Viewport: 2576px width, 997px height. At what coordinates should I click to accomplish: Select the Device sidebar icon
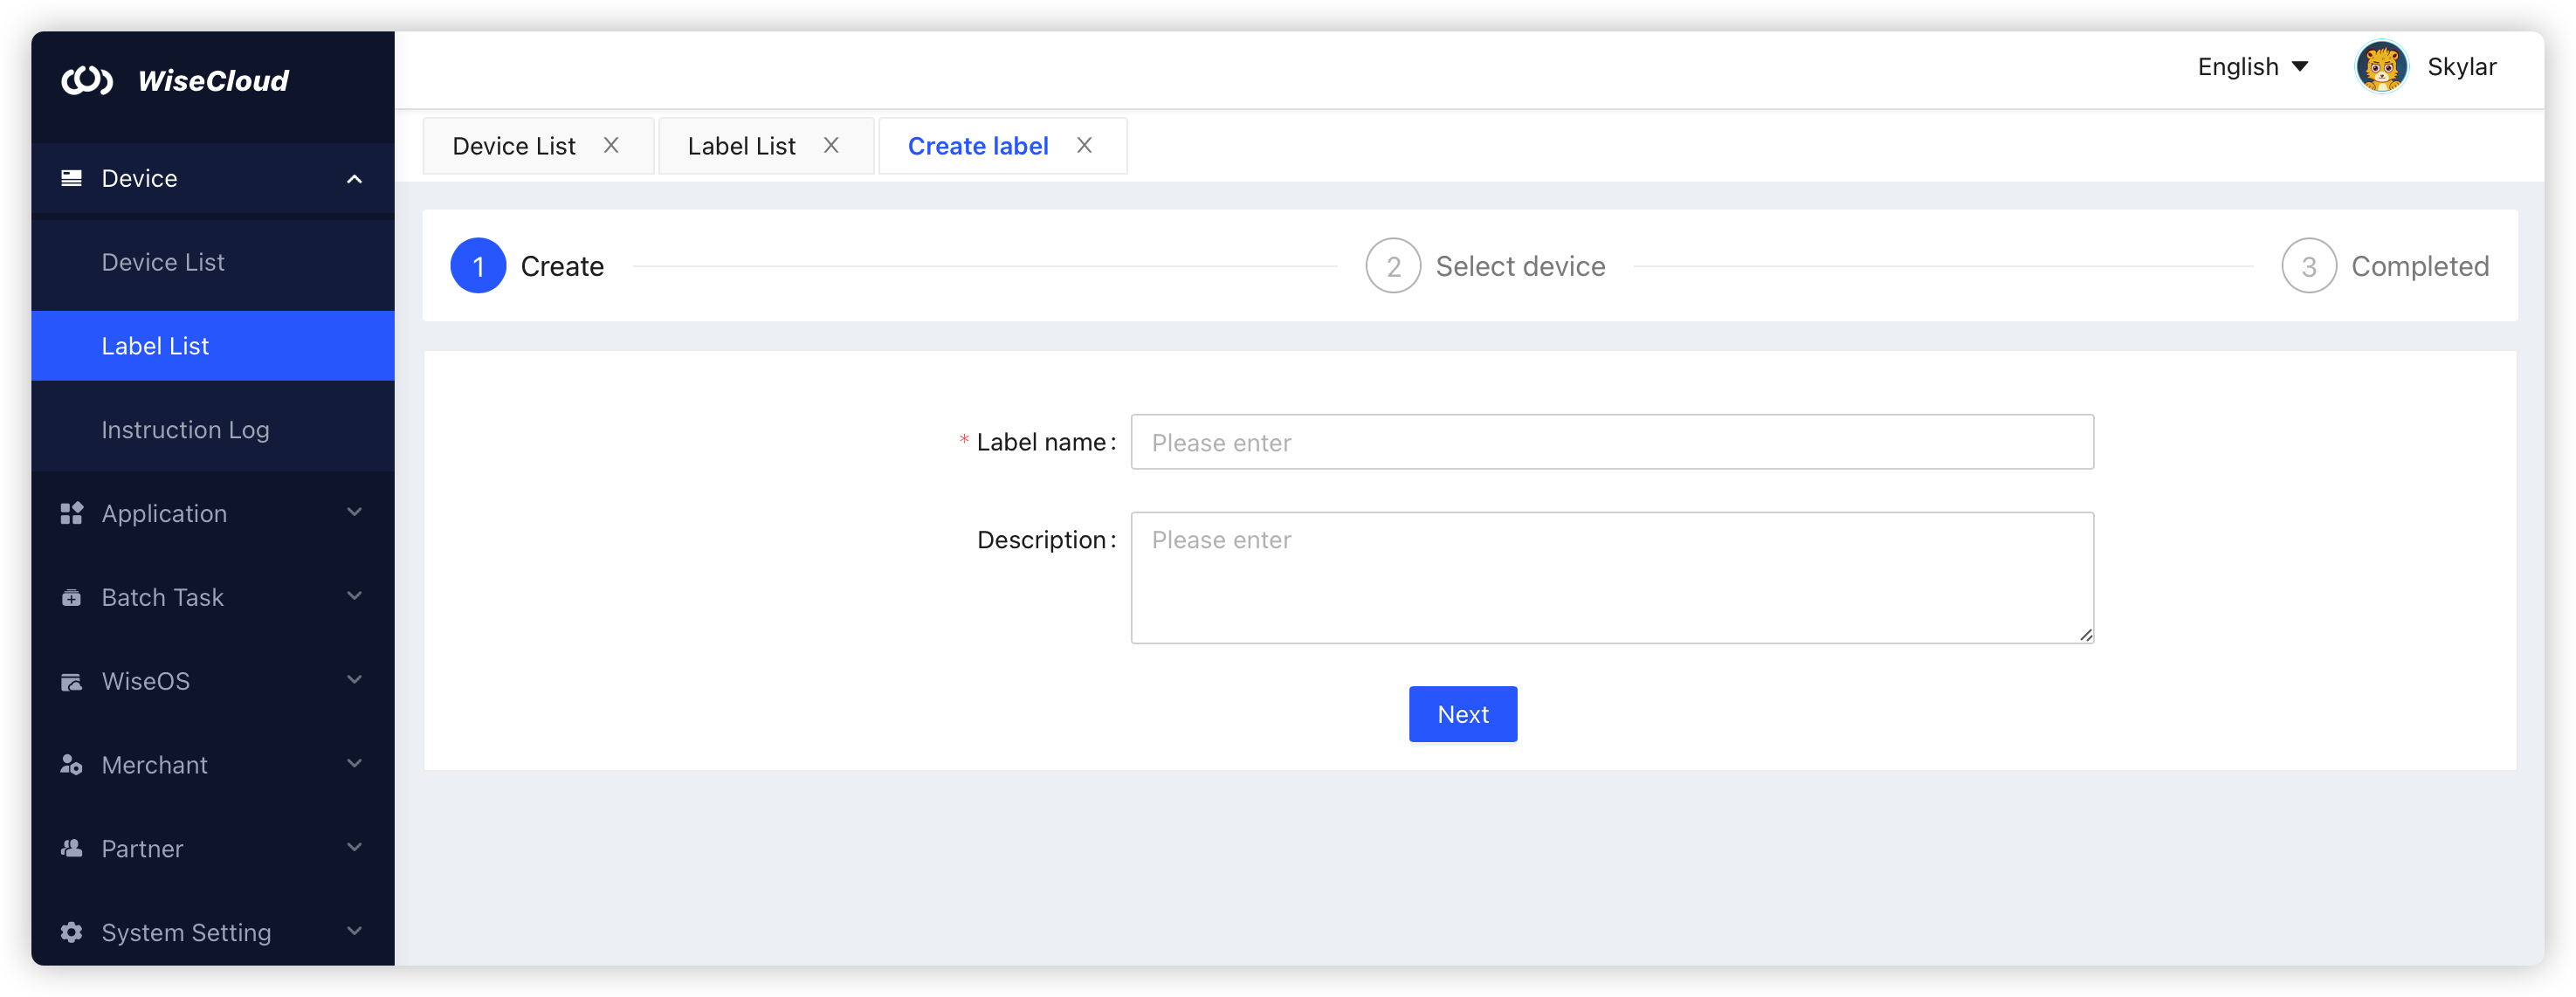tap(72, 177)
